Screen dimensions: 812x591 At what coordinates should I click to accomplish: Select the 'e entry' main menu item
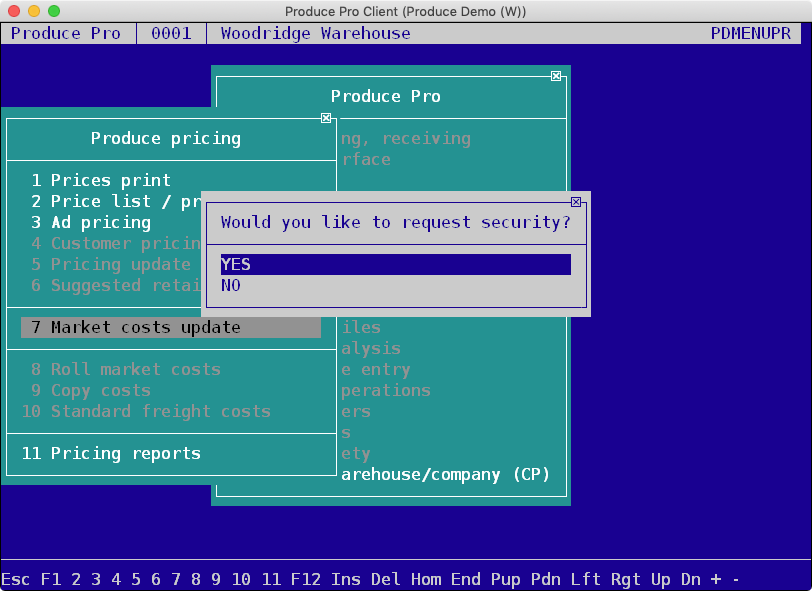click(375, 369)
